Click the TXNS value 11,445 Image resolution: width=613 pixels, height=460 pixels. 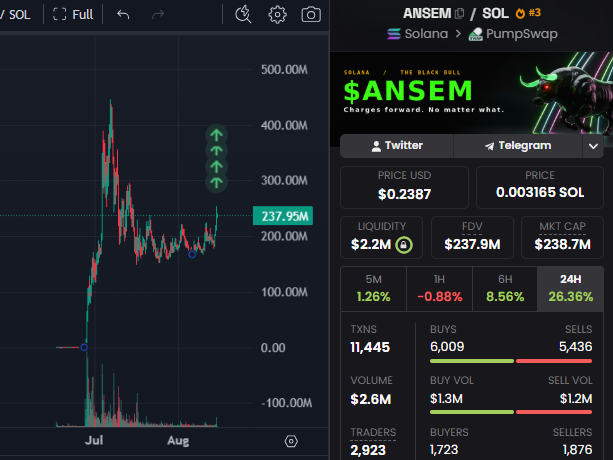click(370, 347)
